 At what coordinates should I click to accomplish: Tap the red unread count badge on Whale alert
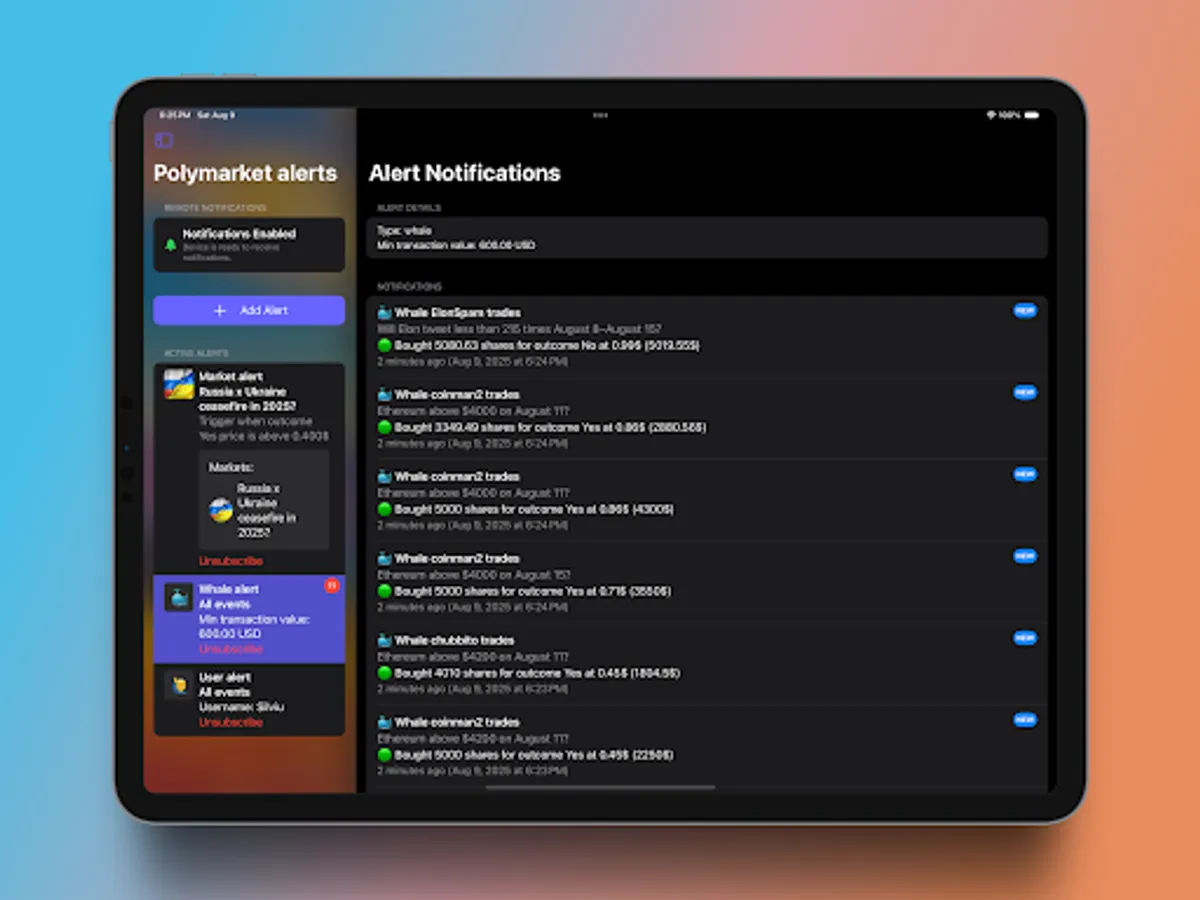(x=331, y=586)
